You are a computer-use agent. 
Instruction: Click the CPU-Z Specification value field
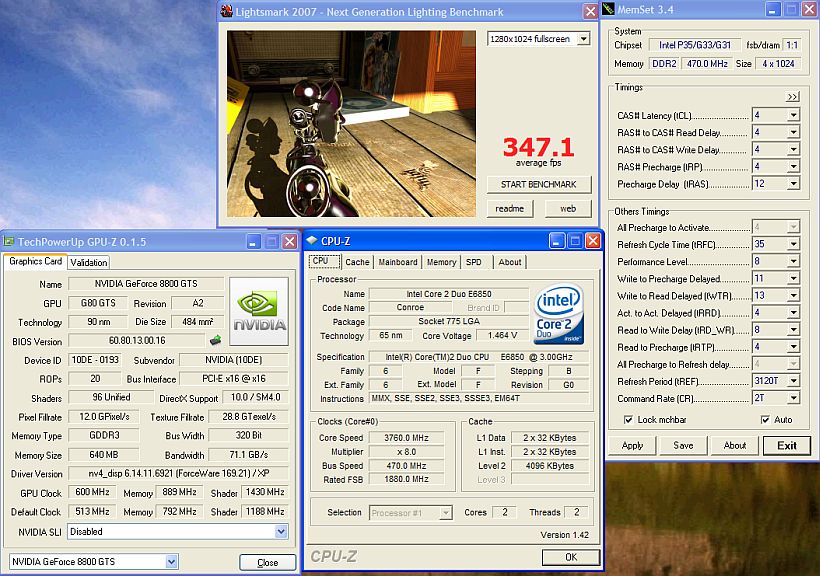[479, 357]
